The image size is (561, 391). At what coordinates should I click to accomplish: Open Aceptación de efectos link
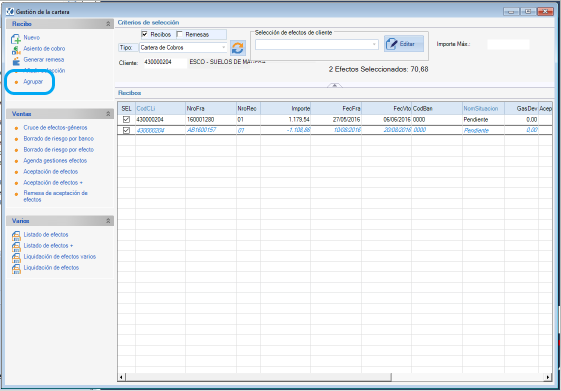(50, 172)
